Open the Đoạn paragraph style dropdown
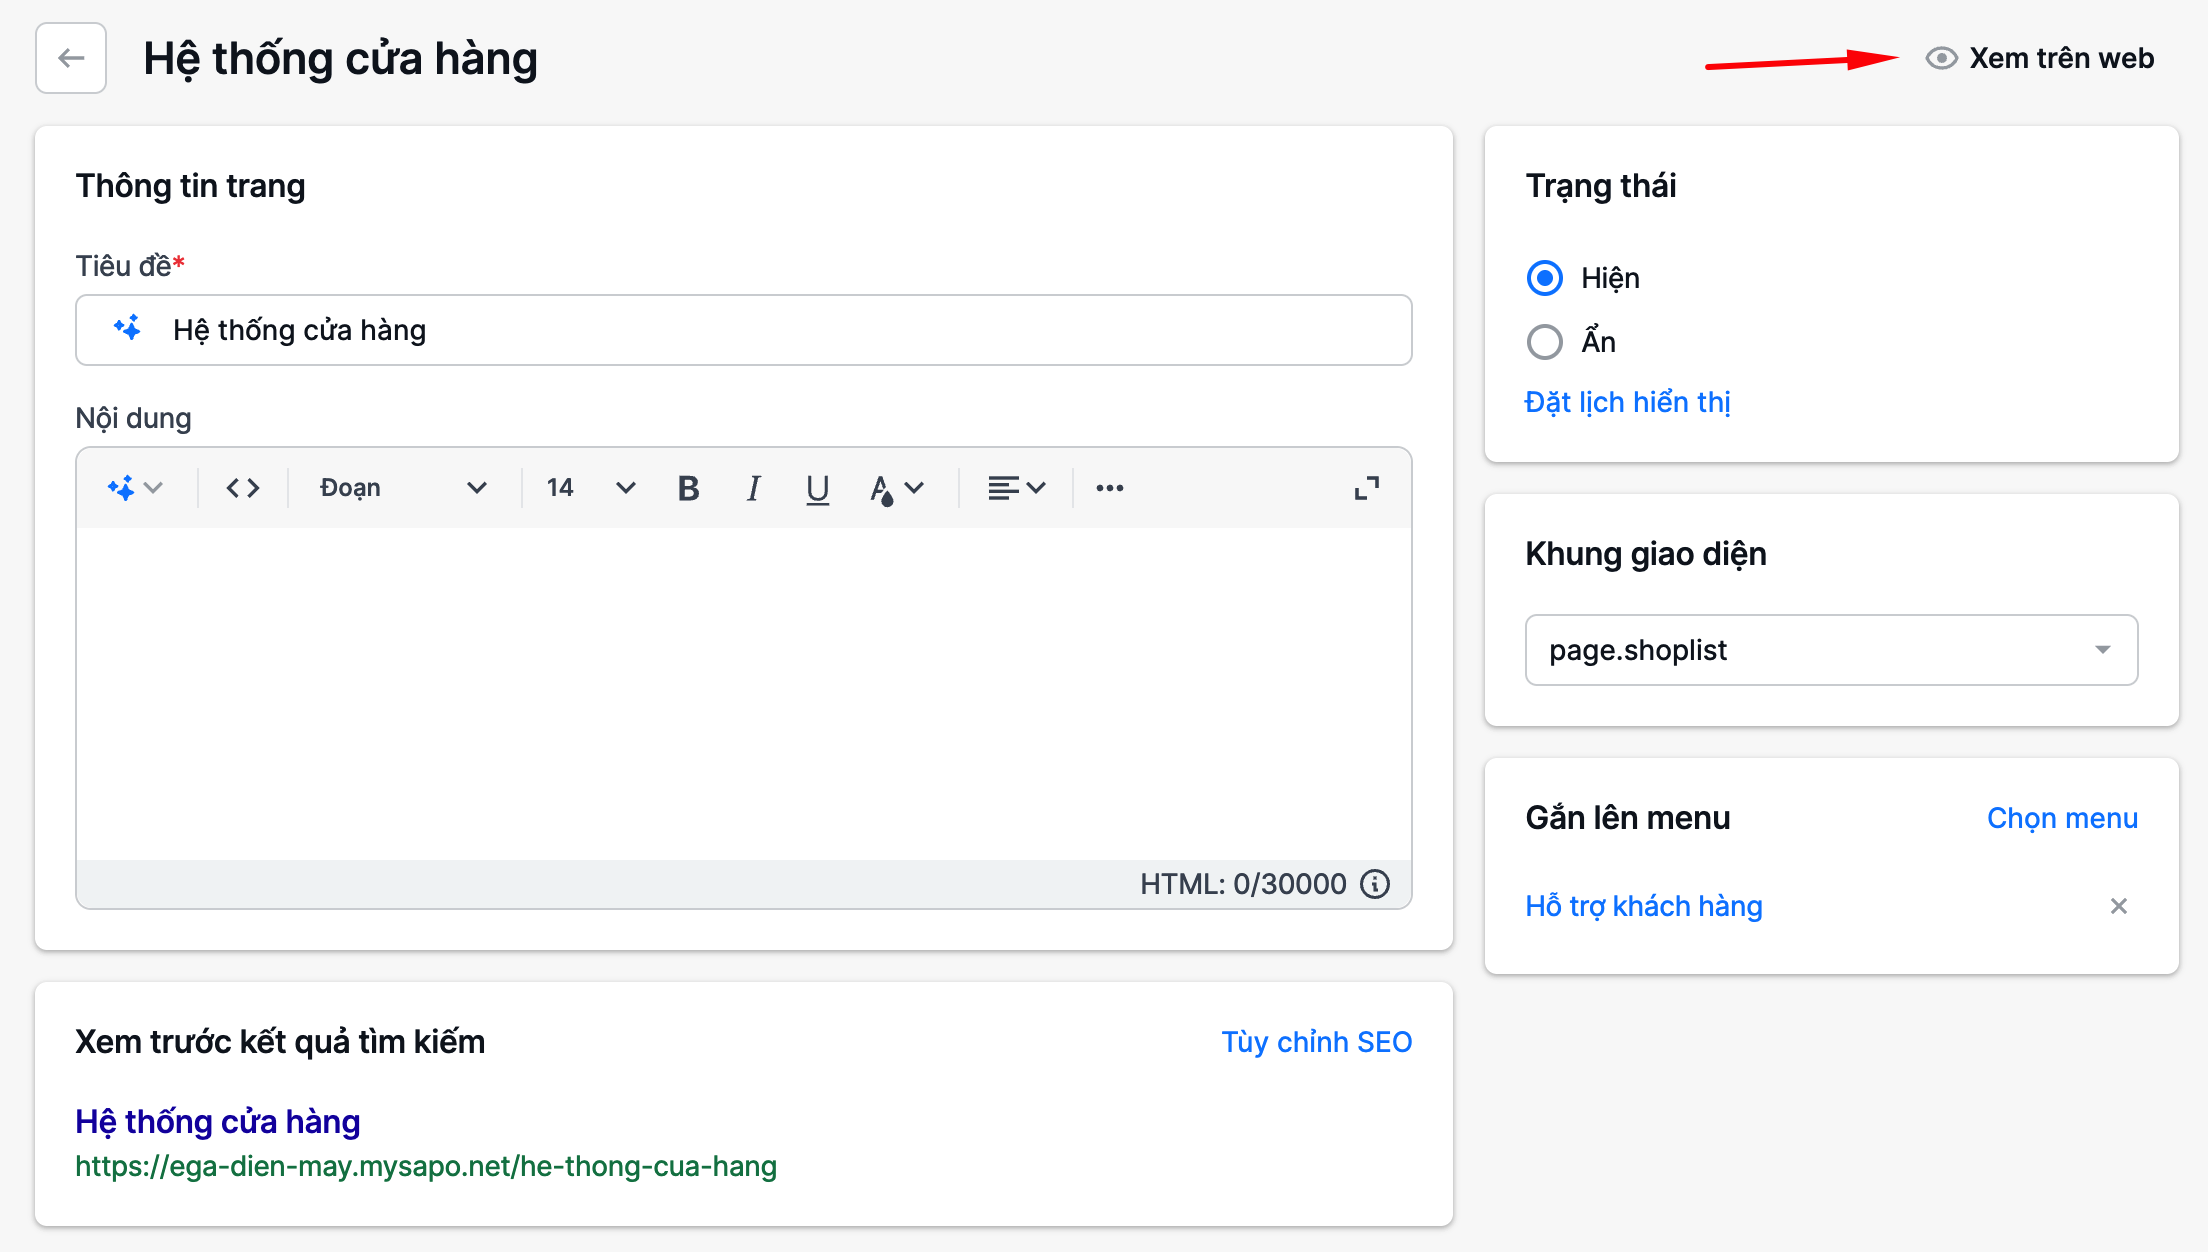Screen dimensions: 2208x1252 pyautogui.click(x=403, y=488)
